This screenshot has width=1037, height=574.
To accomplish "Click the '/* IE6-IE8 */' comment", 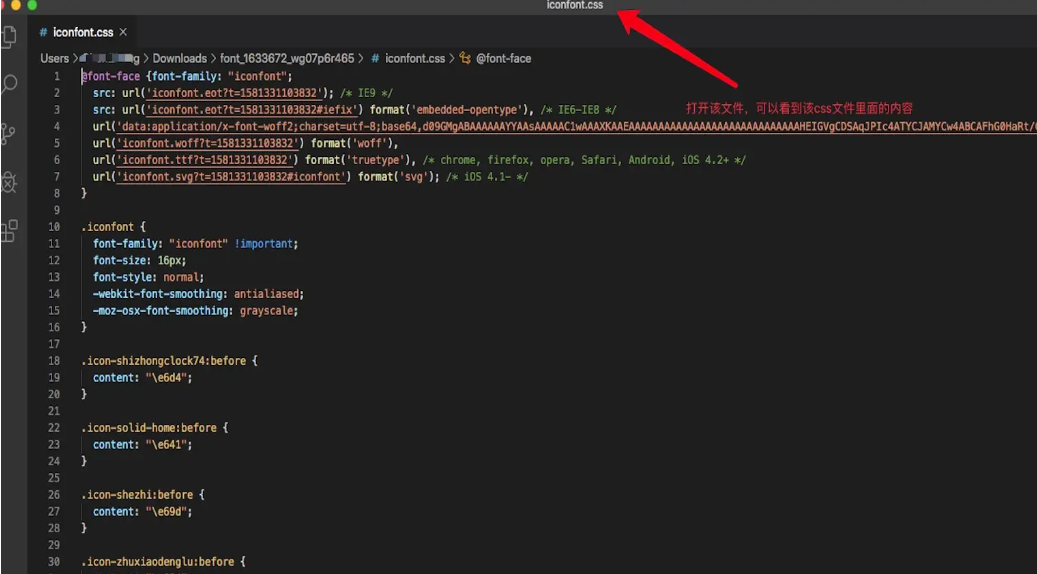I will coord(578,109).
